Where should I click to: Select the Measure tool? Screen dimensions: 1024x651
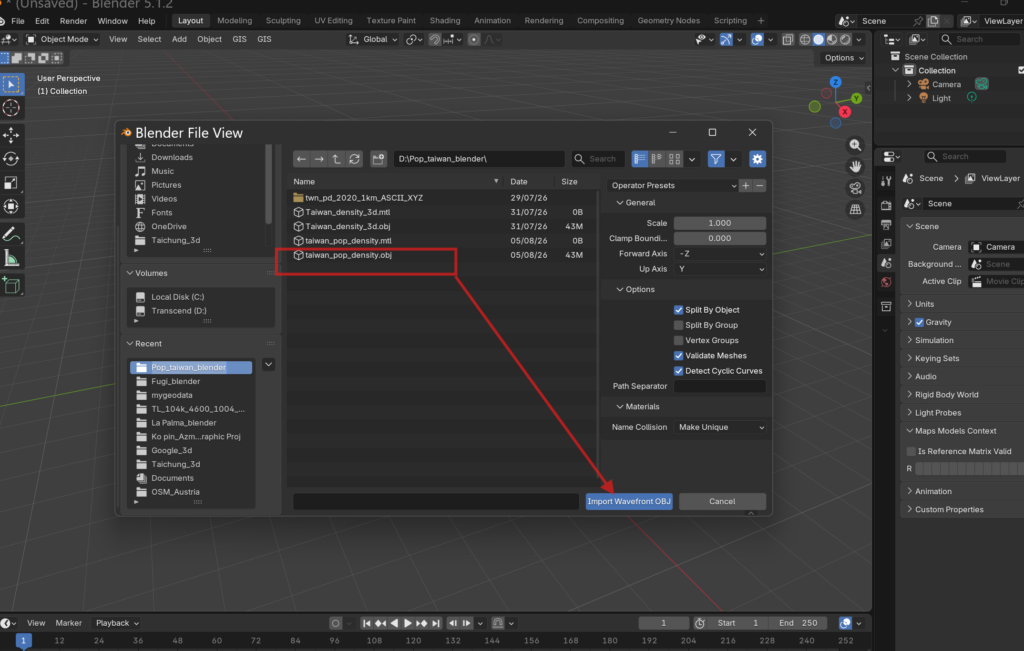(11, 259)
